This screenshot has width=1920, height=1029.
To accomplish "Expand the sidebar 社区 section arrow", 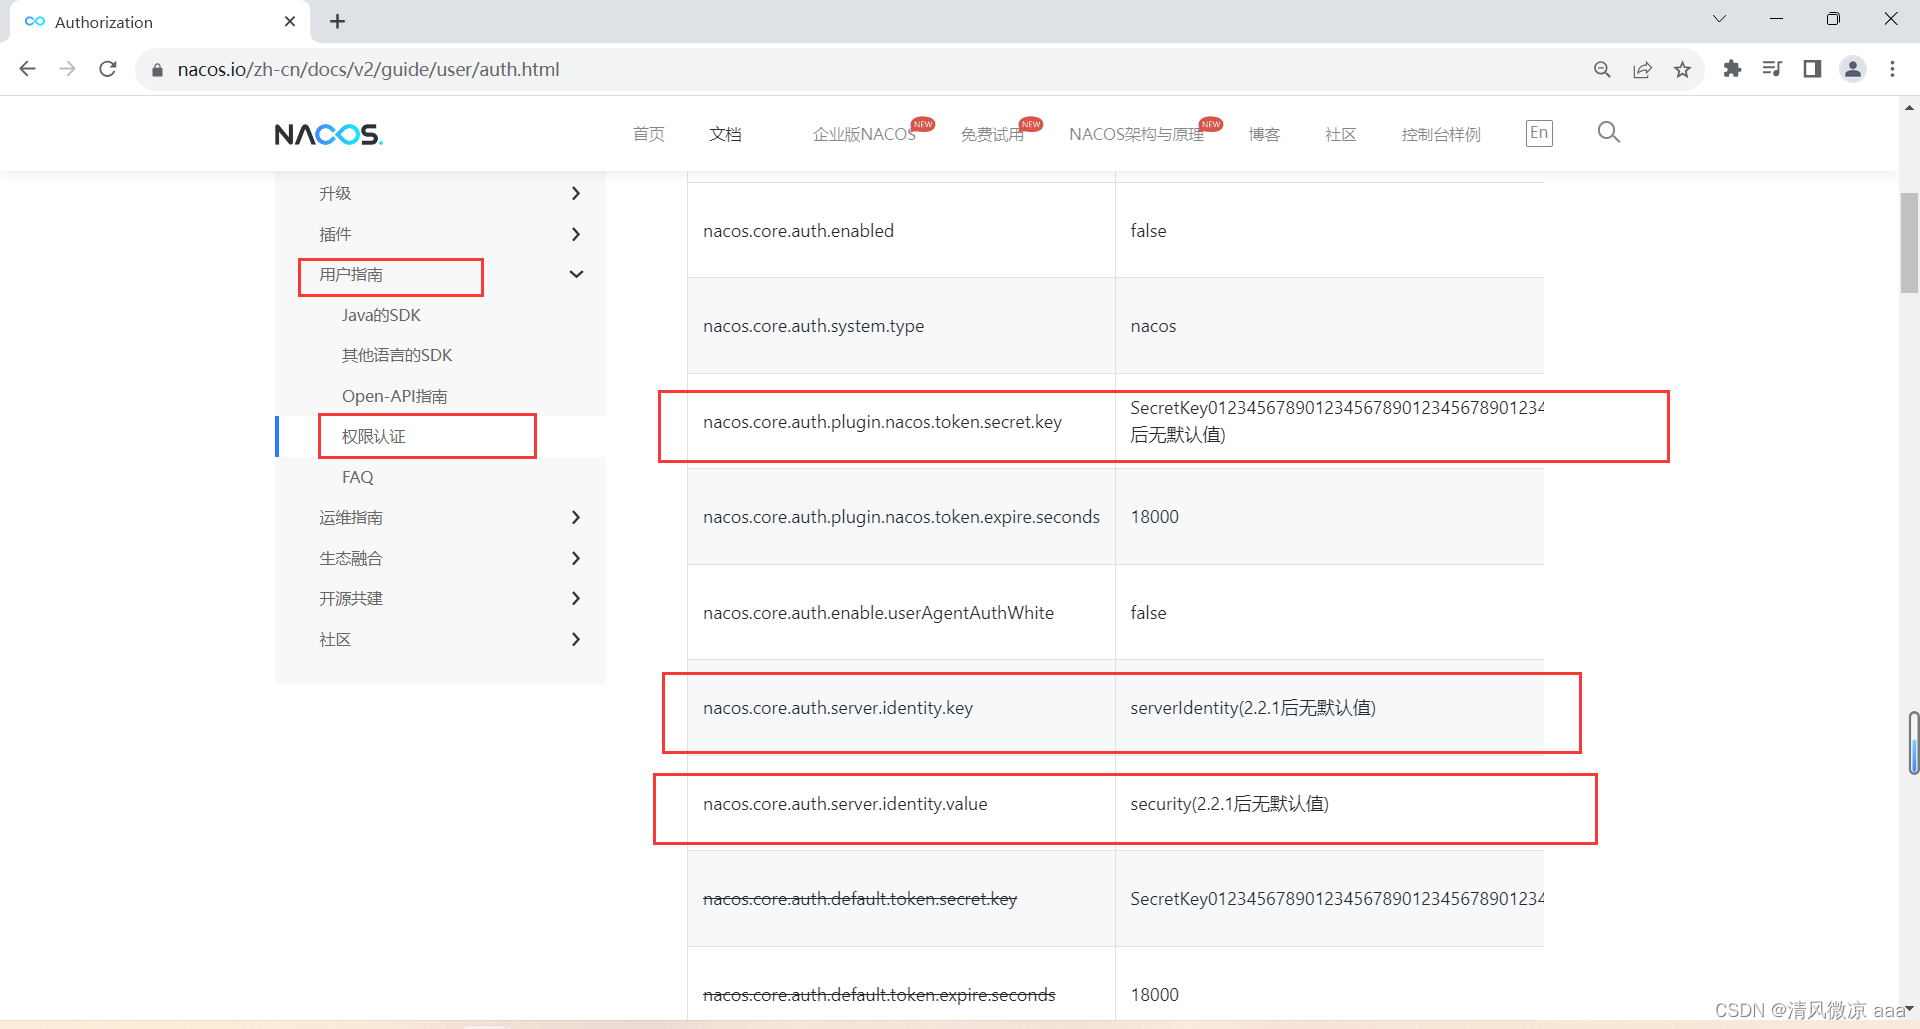I will click(576, 639).
